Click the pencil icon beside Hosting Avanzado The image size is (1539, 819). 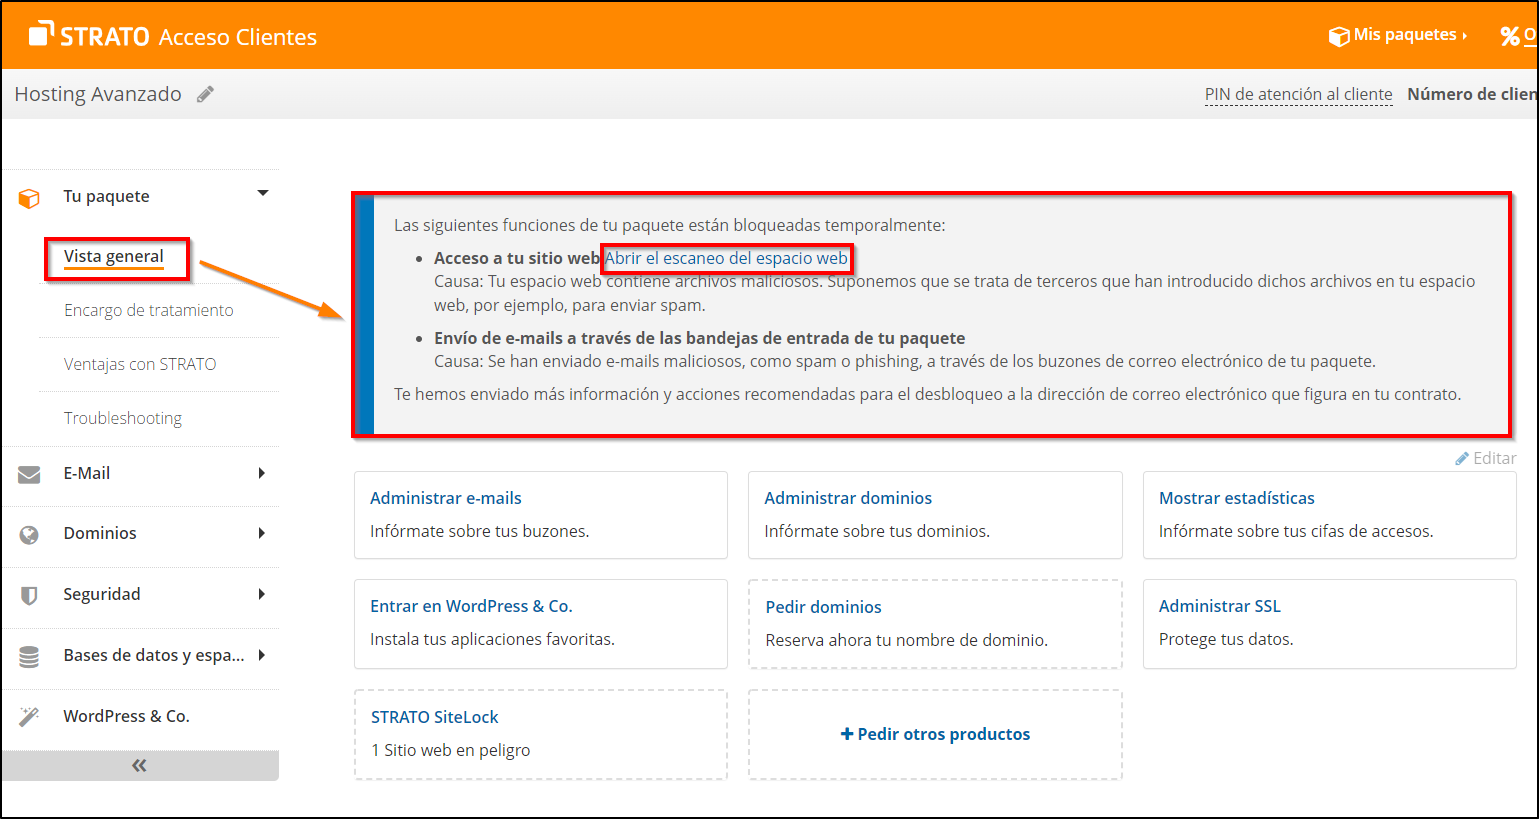pos(205,94)
